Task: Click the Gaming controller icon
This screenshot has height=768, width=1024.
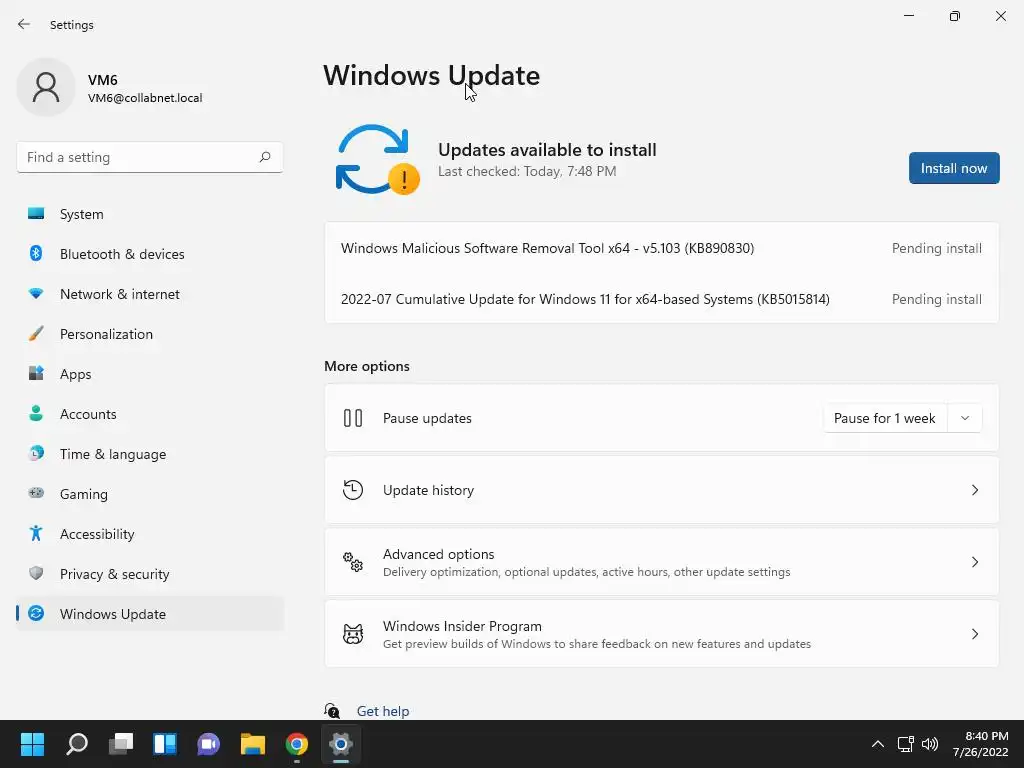Action: pos(36,493)
